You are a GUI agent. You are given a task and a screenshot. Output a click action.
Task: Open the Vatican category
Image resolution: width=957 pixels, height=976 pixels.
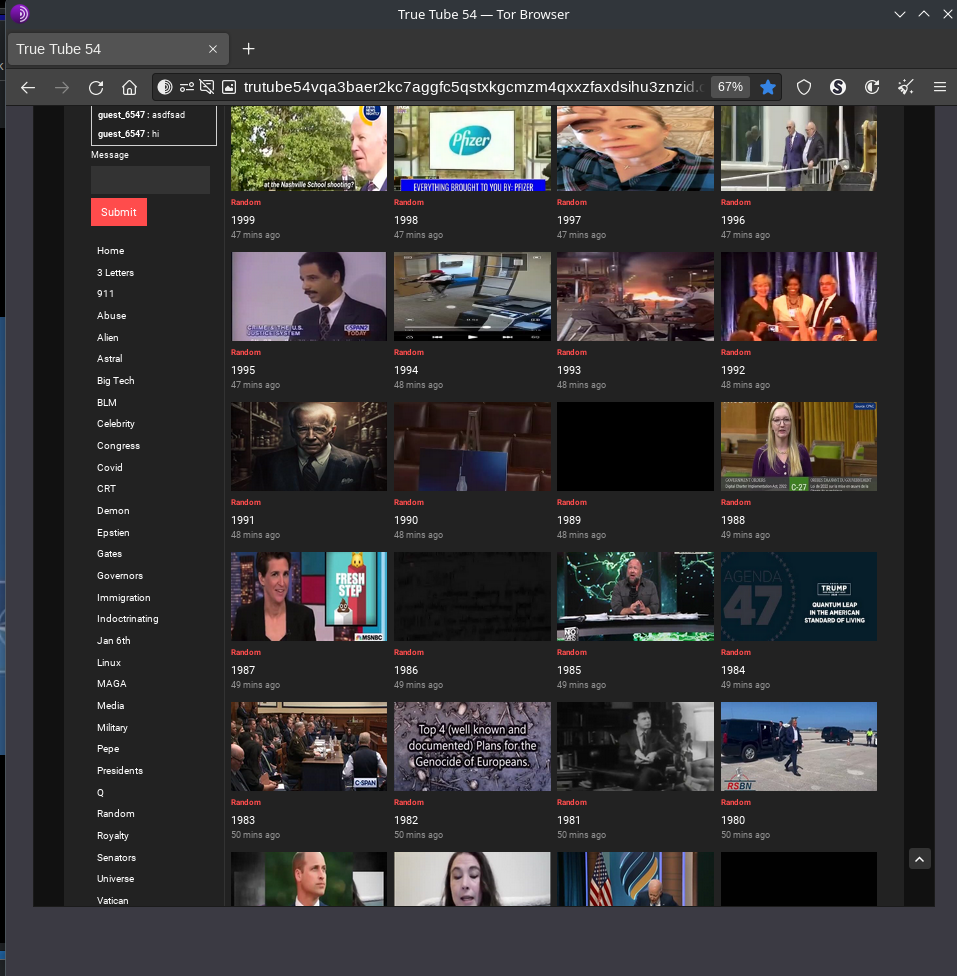coord(112,901)
